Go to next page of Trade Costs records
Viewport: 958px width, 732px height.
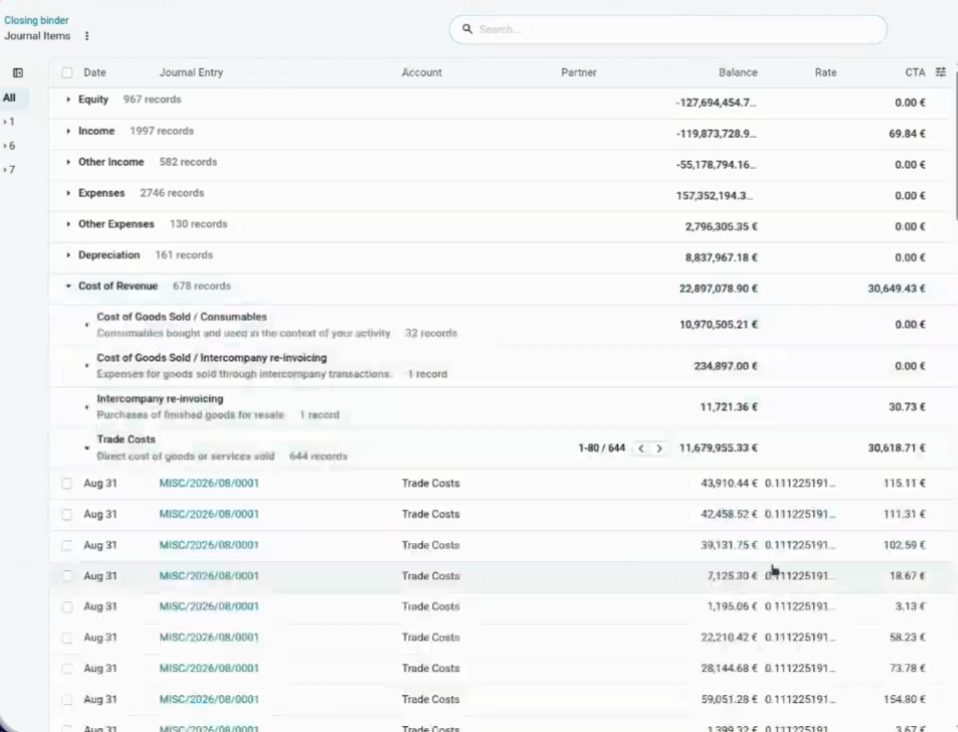[x=659, y=448]
